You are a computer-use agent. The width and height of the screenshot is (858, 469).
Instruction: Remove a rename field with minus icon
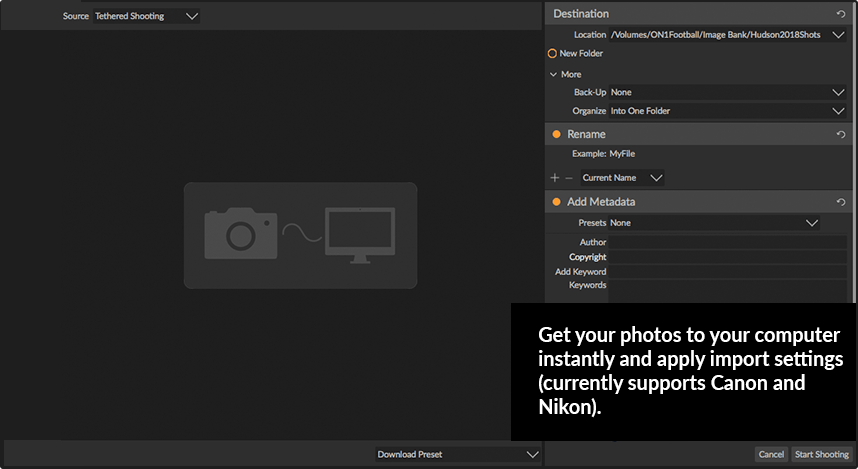[x=569, y=178]
